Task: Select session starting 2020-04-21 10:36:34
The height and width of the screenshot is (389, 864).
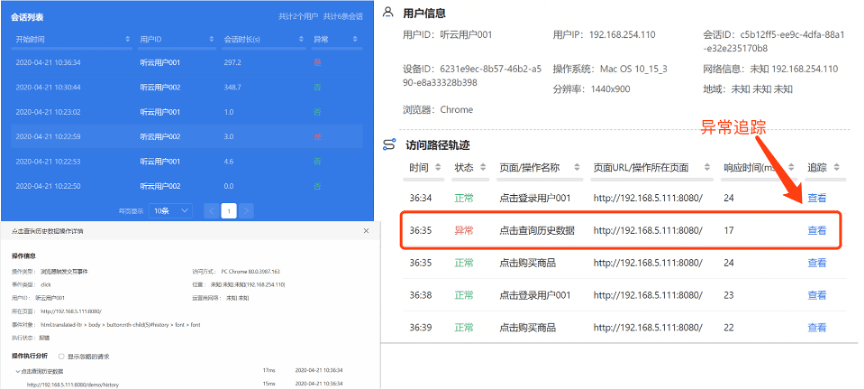Action: point(187,63)
